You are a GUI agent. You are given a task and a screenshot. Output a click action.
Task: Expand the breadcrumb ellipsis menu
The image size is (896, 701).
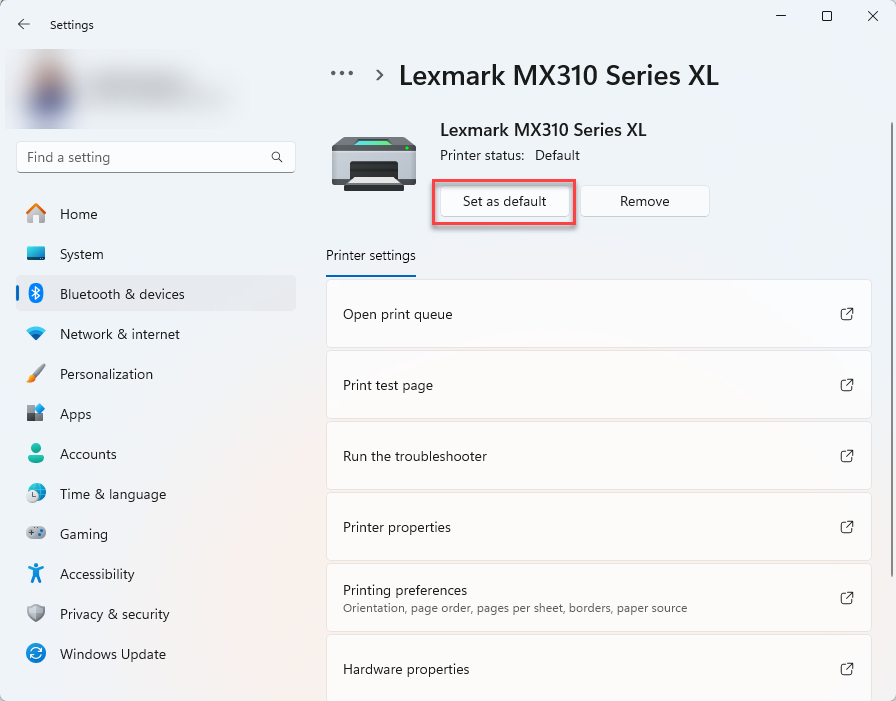tap(342, 74)
